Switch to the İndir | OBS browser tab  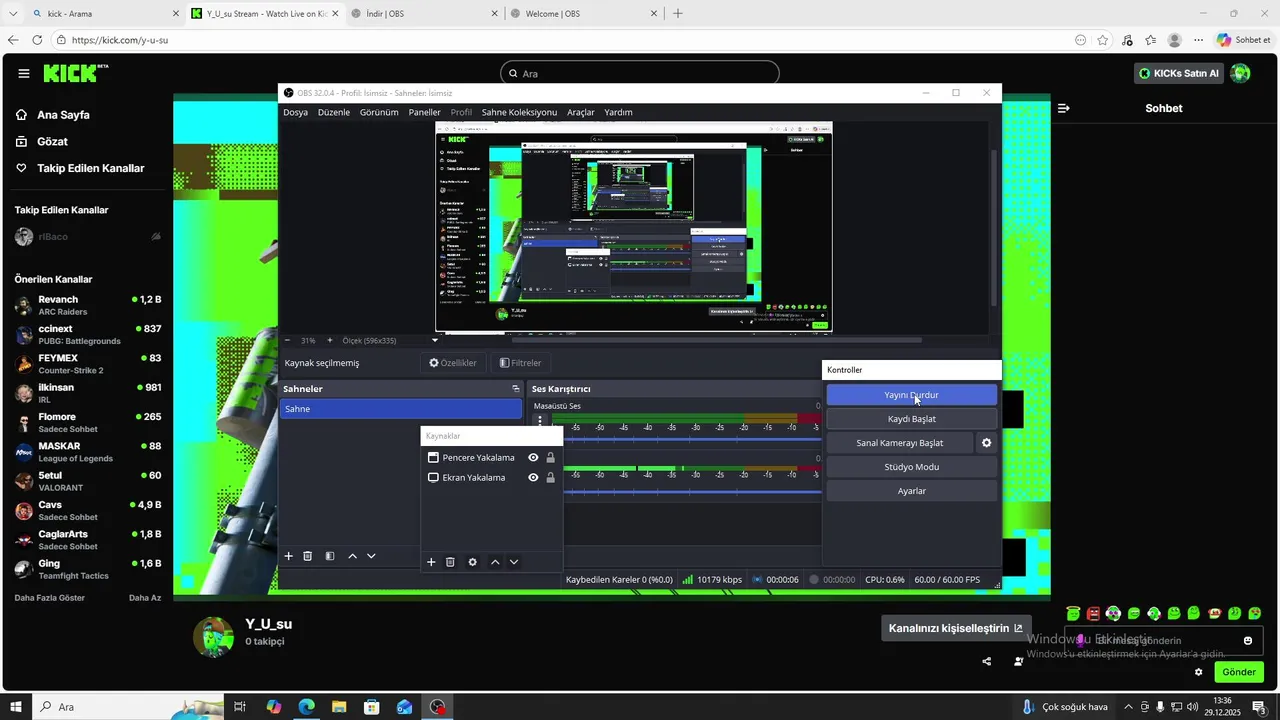(425, 14)
